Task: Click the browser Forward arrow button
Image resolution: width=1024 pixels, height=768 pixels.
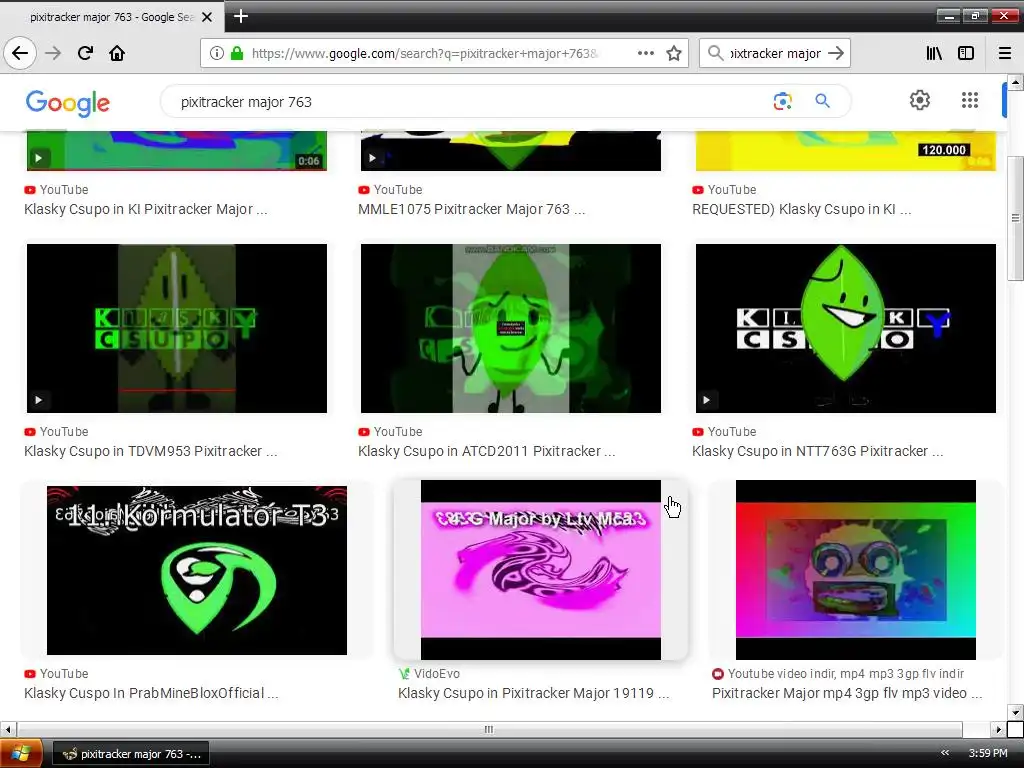Action: tap(53, 53)
